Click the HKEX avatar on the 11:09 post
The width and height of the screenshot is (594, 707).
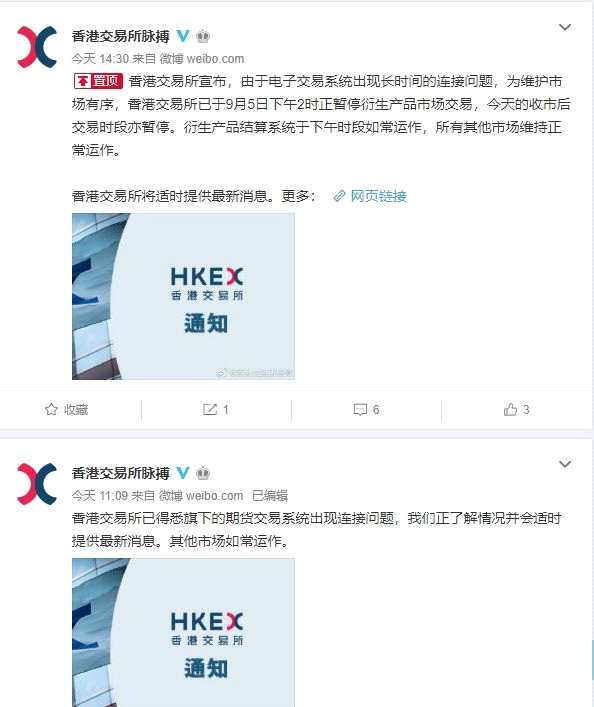(x=37, y=484)
